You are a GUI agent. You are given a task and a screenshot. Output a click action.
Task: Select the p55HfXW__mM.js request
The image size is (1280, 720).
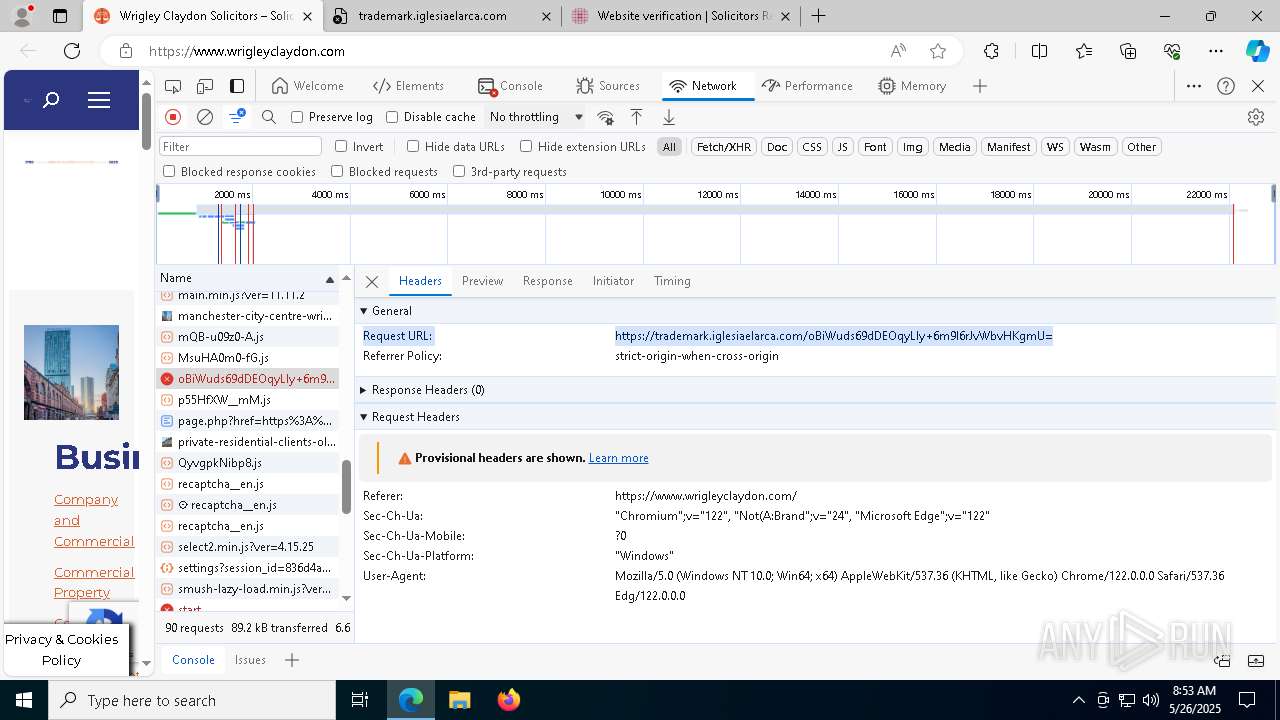[247, 400]
